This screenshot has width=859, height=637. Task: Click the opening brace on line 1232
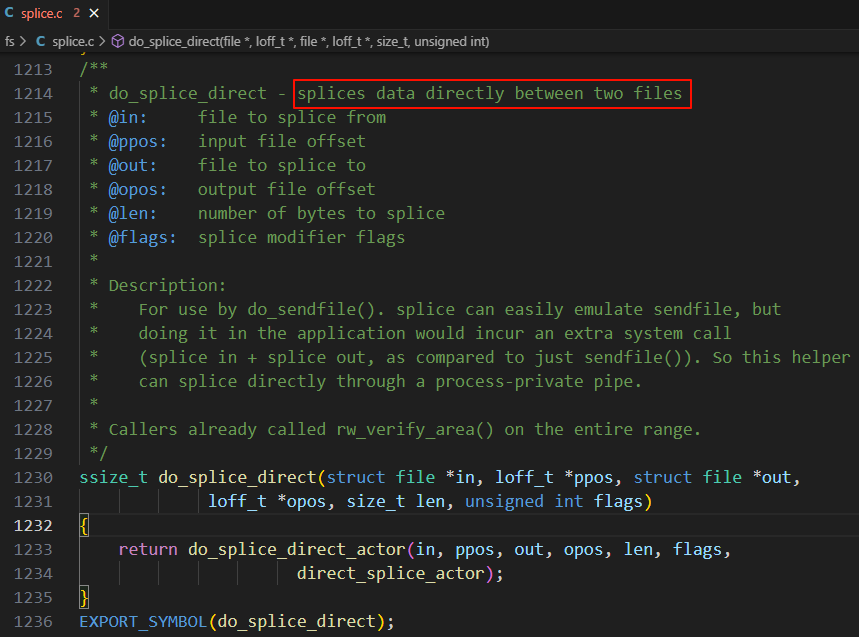pos(84,526)
